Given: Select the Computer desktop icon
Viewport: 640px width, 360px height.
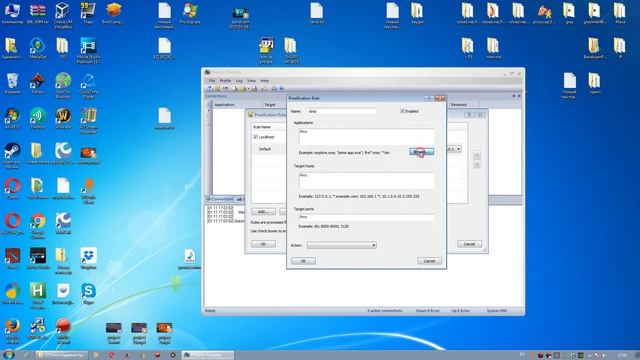Looking at the screenshot, I should pyautogui.click(x=12, y=13).
